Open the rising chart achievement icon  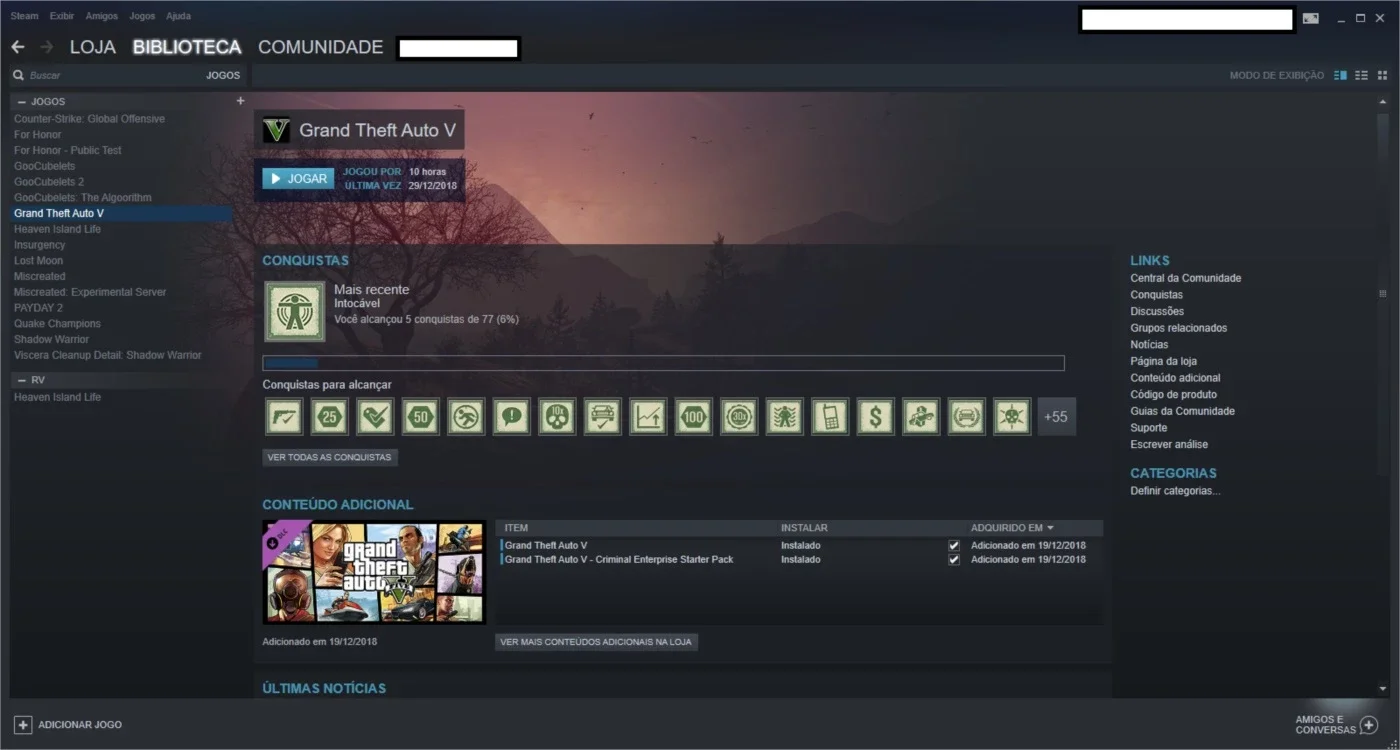[x=648, y=417]
